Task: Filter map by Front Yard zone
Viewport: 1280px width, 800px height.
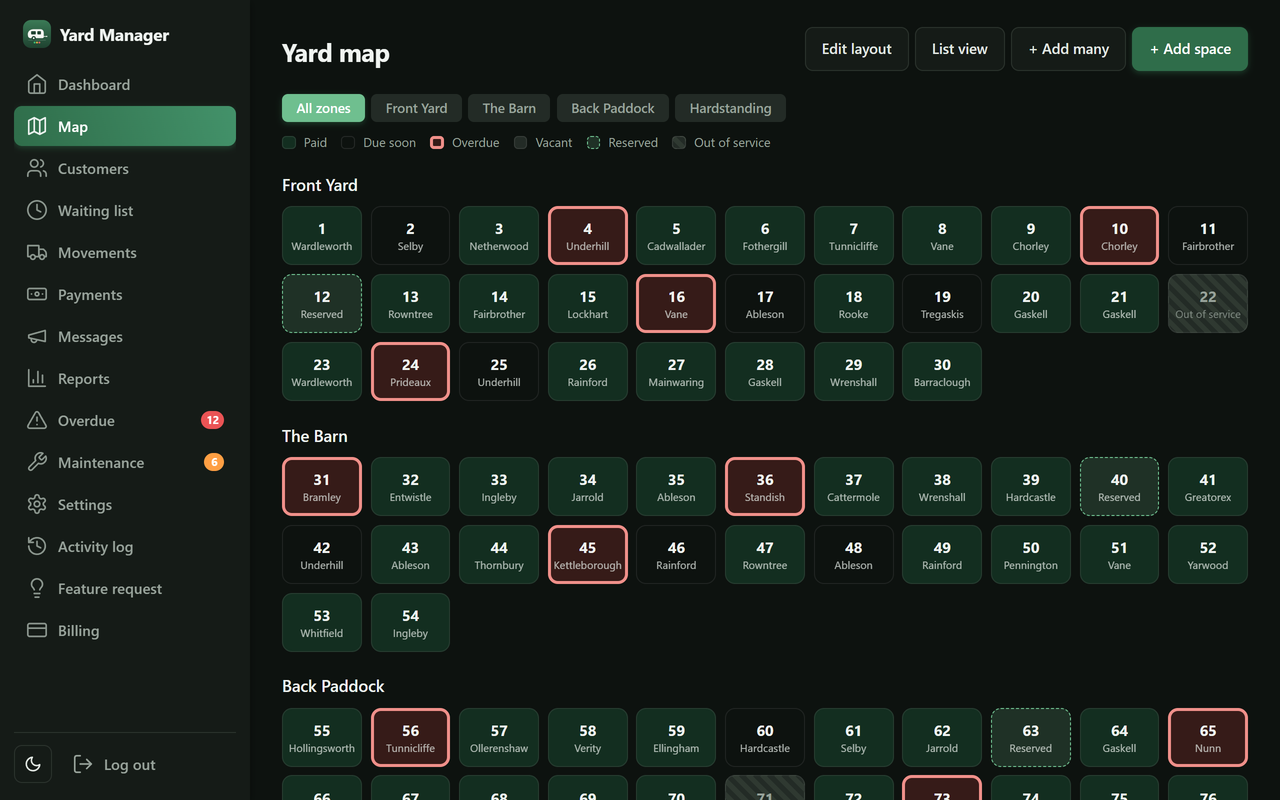Action: pyautogui.click(x=416, y=108)
